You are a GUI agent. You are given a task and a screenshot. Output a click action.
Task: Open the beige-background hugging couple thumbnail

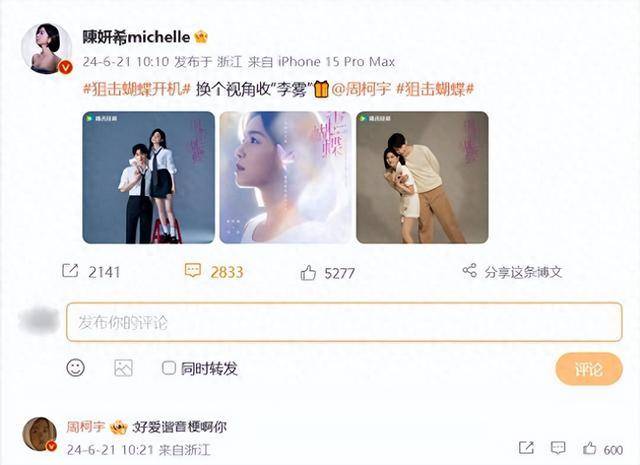click(422, 178)
